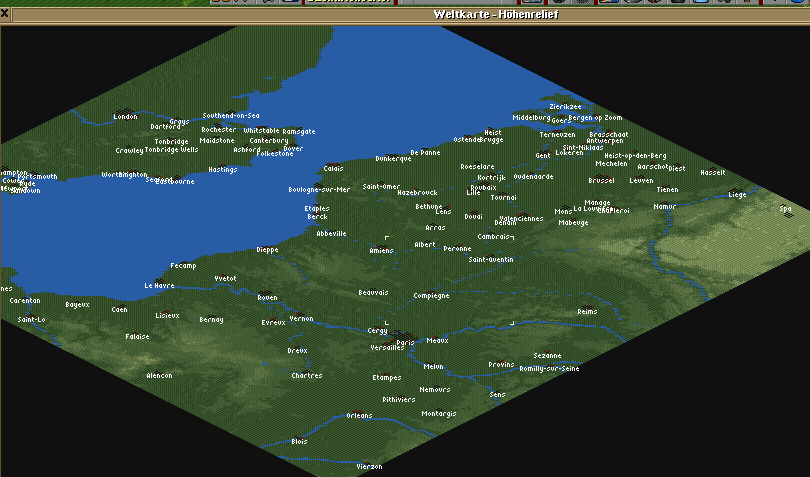The width and height of the screenshot is (810, 477).
Task: Select the Bayeux label
Action: click(x=77, y=305)
